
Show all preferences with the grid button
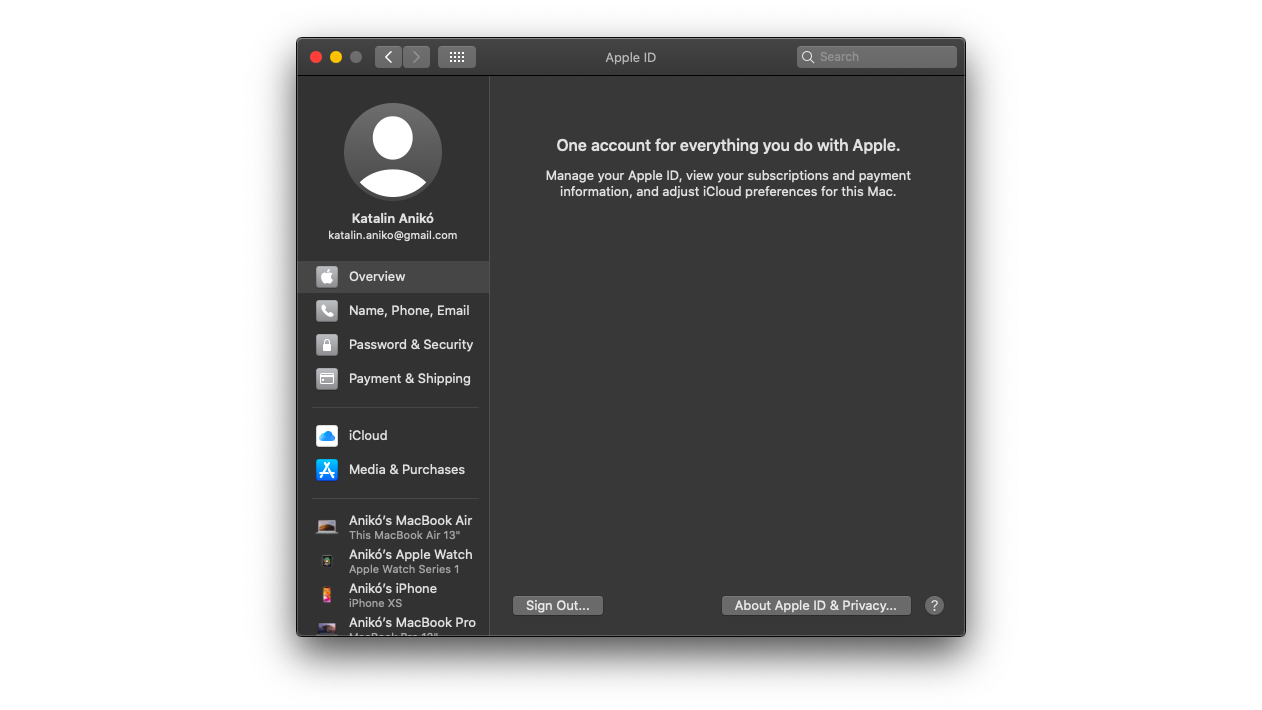[x=457, y=57]
